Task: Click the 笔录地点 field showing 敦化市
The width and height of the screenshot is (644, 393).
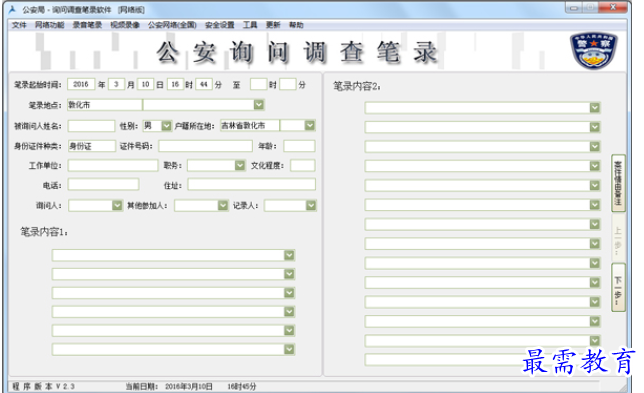Action: tap(104, 105)
